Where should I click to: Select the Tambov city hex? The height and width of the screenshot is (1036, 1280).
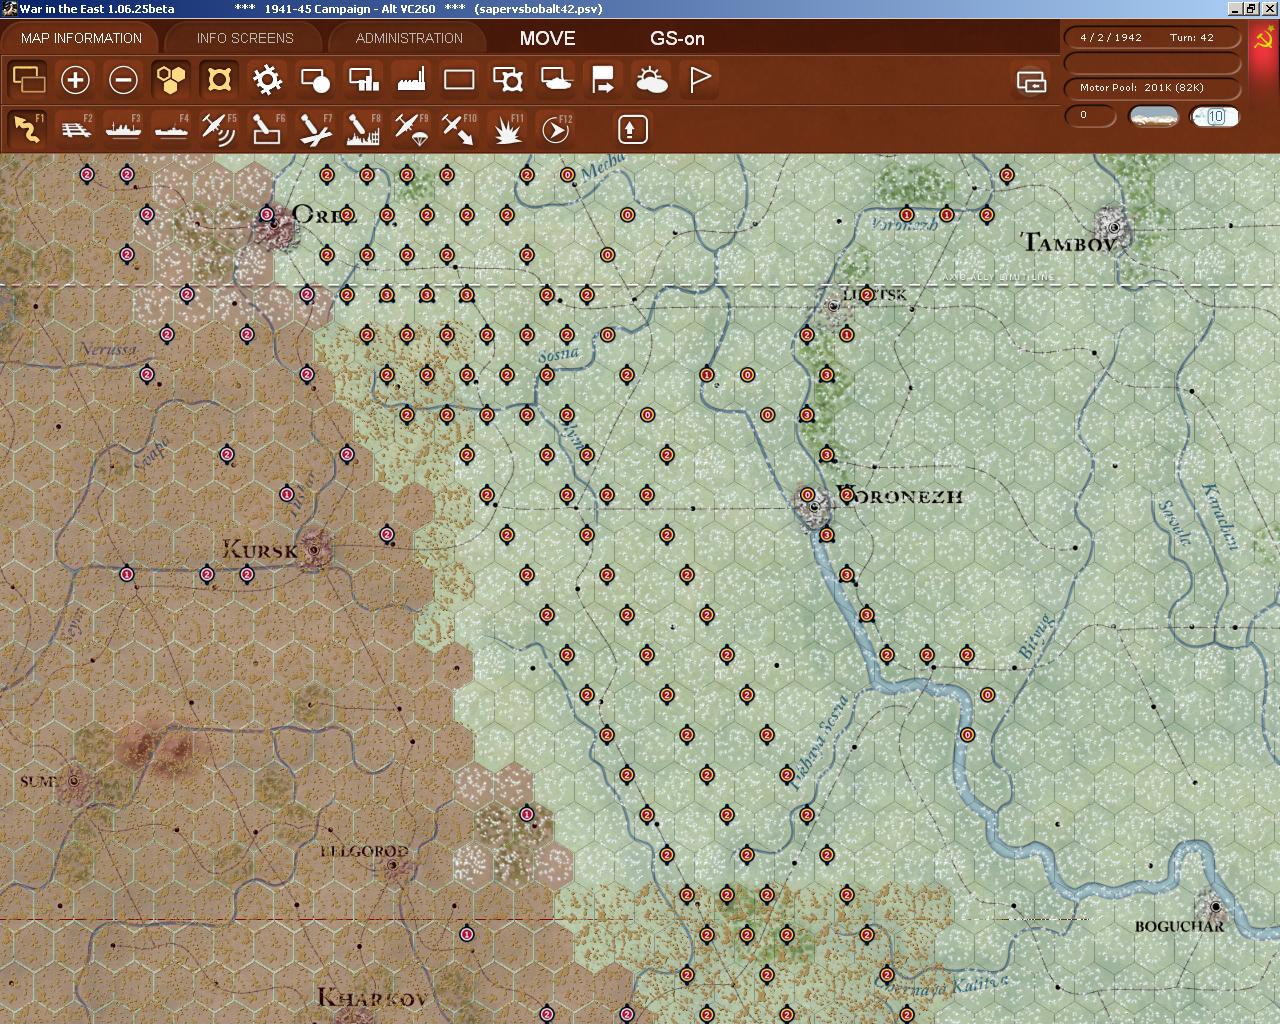pyautogui.click(x=1113, y=227)
